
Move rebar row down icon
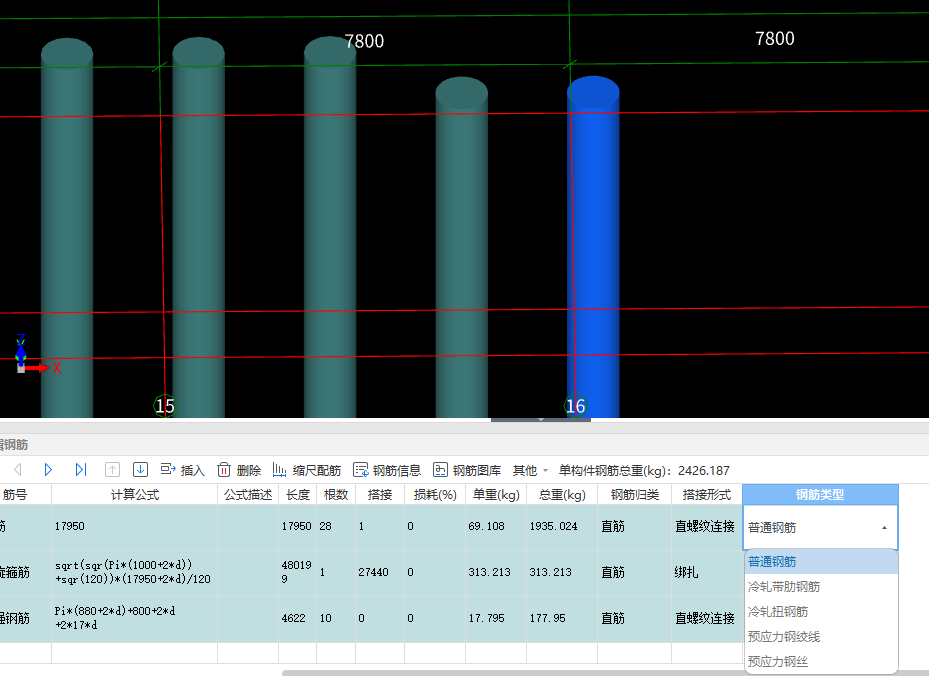click(140, 470)
